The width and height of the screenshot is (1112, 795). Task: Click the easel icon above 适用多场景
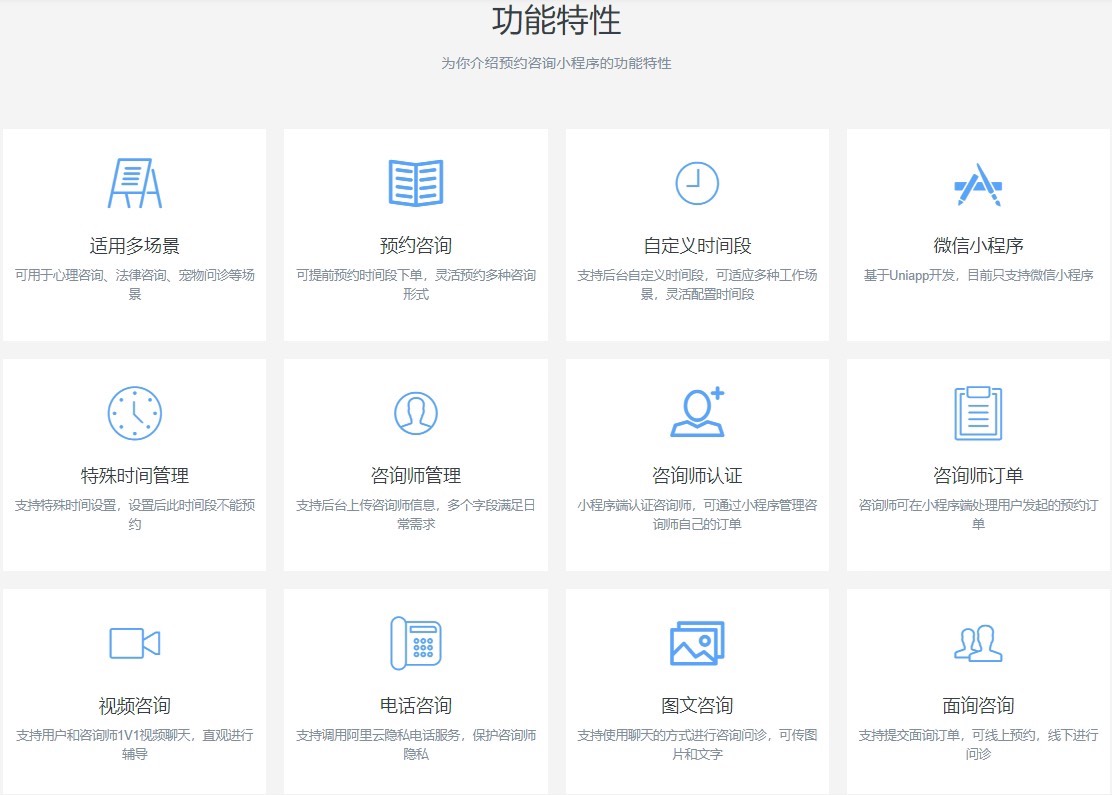pos(135,183)
